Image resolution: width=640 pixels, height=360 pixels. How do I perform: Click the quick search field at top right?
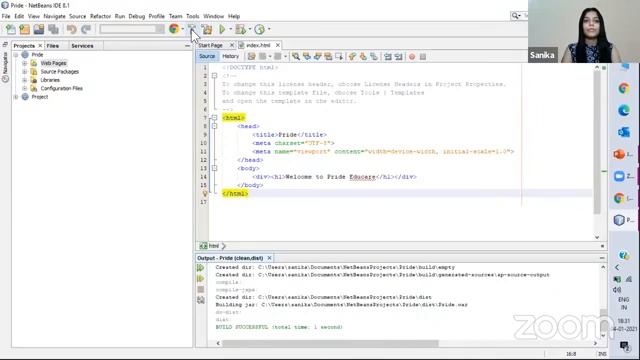[x=520, y=16]
